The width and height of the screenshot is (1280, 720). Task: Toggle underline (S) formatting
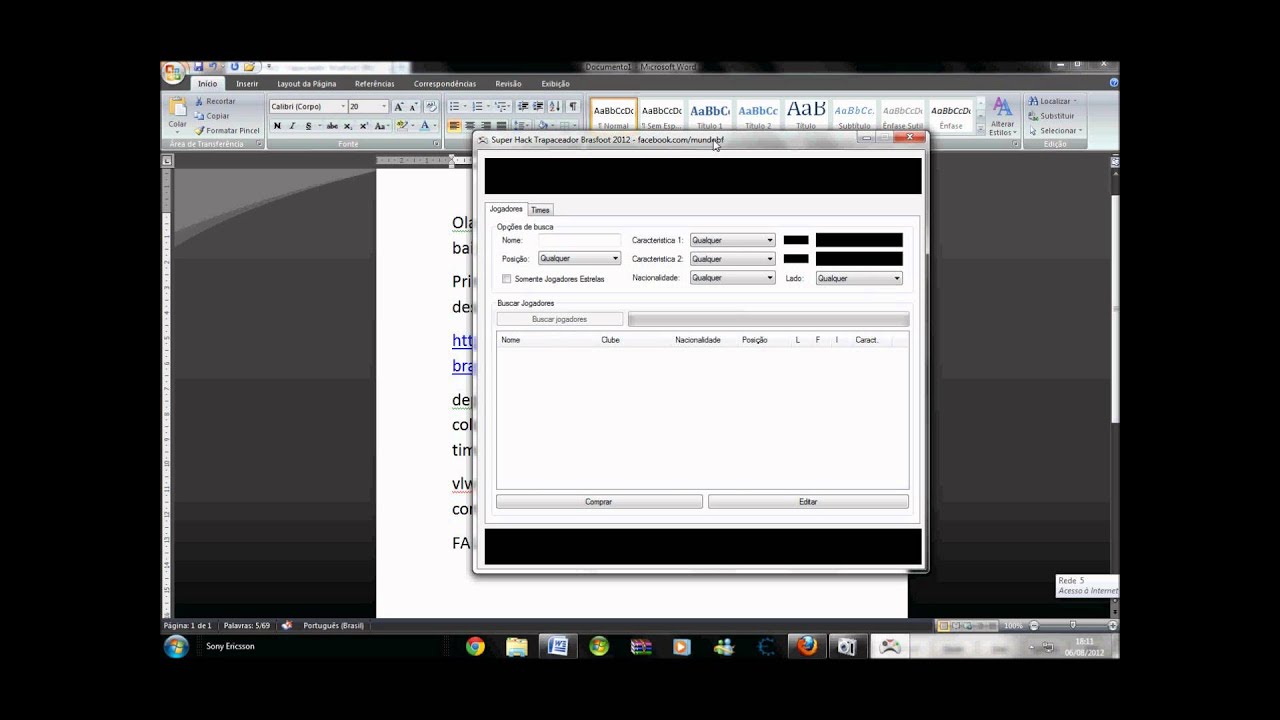(x=308, y=126)
